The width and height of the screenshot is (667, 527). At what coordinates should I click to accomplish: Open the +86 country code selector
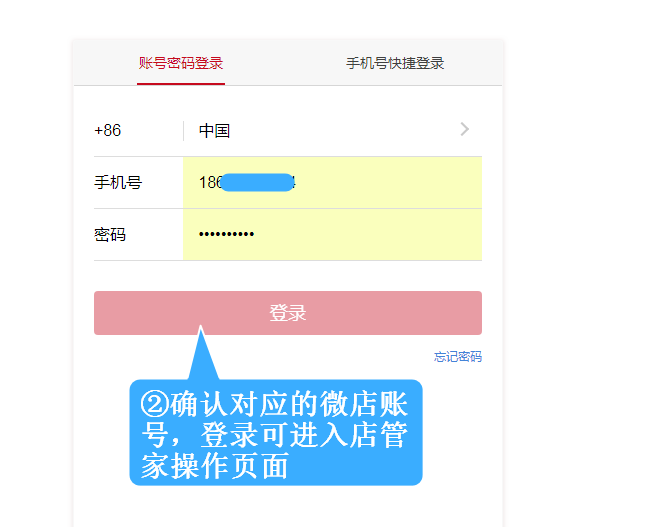tap(108, 130)
